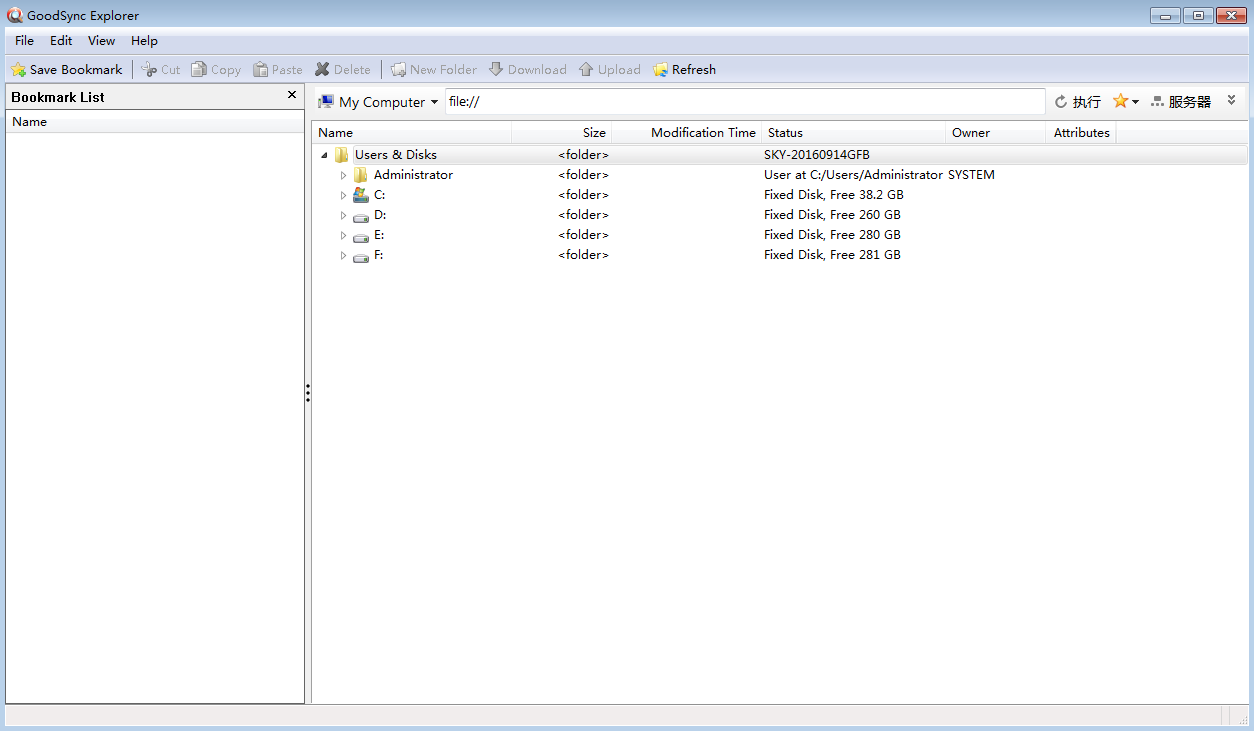1254x731 pixels.
Task: Click the Delete X icon
Action: pos(322,70)
